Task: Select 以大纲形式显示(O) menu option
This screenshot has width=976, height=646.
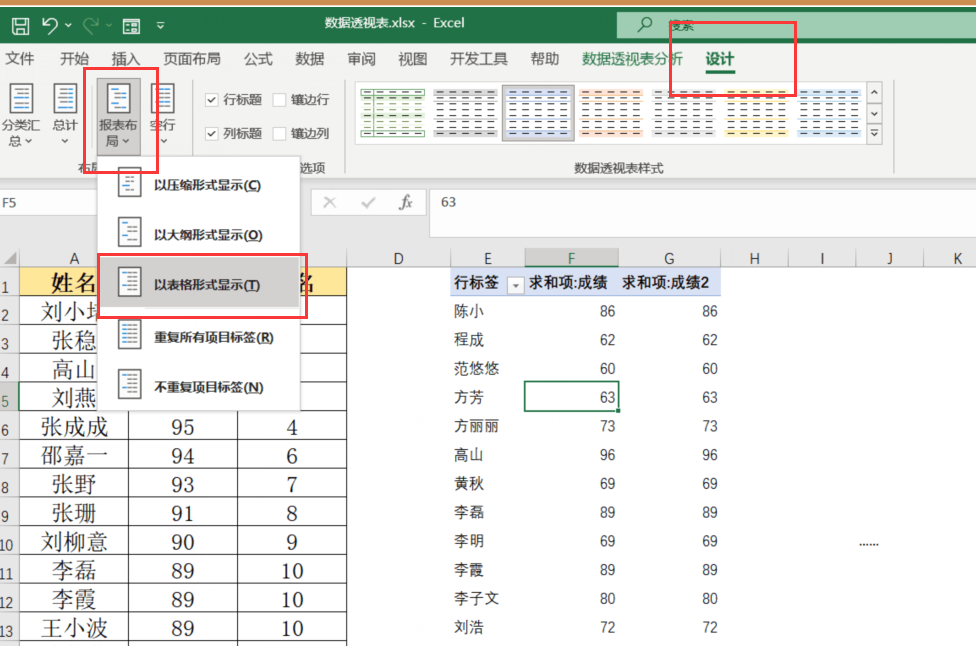Action: (x=199, y=234)
